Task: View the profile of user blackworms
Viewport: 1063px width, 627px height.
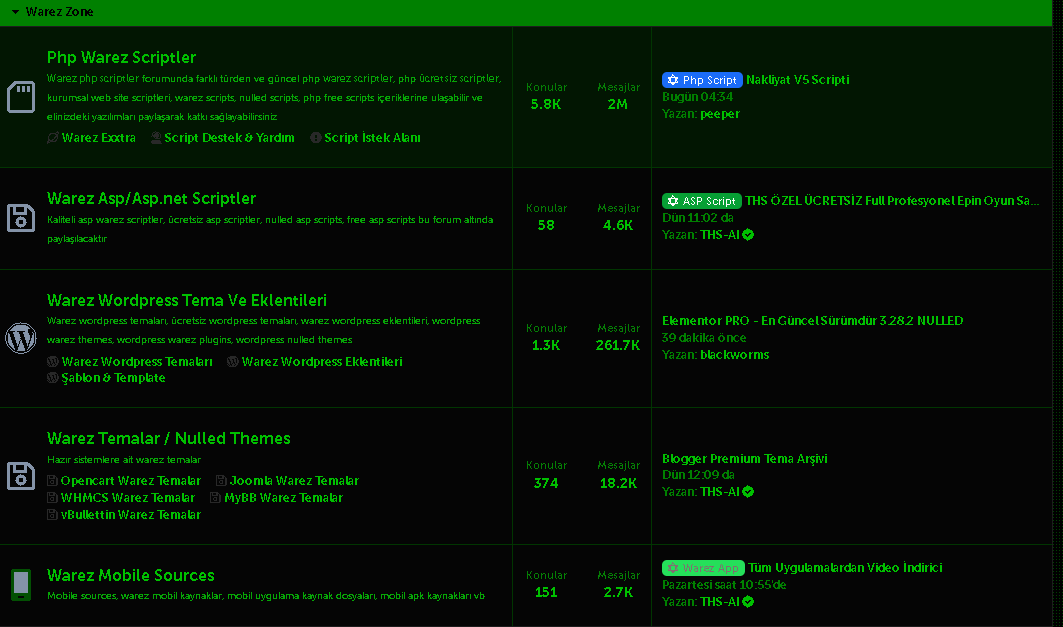Action: [735, 355]
